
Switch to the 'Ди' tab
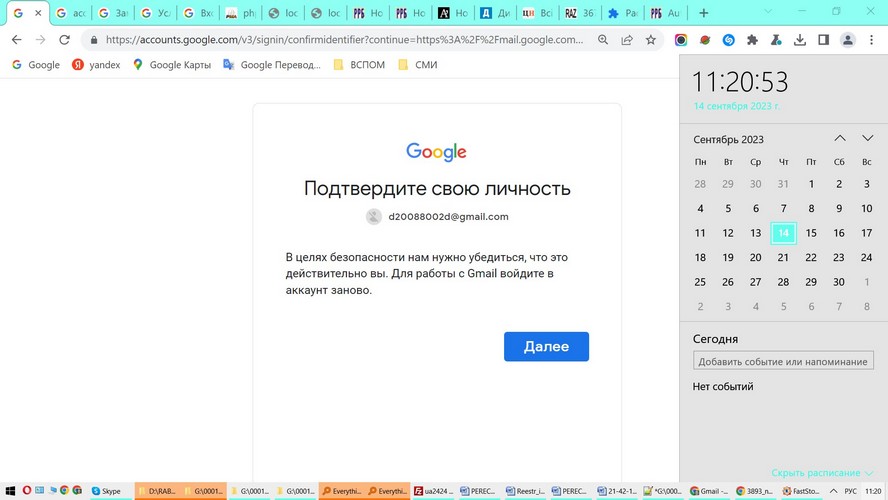(x=495, y=13)
